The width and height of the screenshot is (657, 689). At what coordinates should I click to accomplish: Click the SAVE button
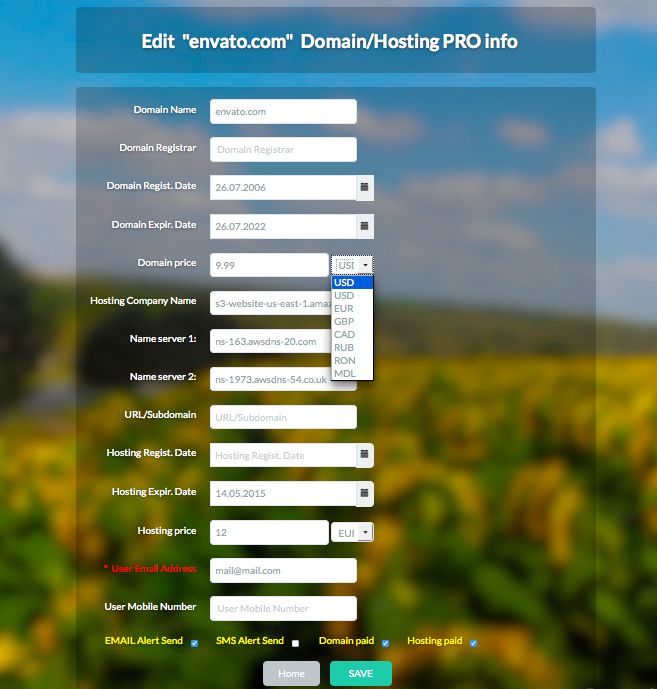point(360,674)
